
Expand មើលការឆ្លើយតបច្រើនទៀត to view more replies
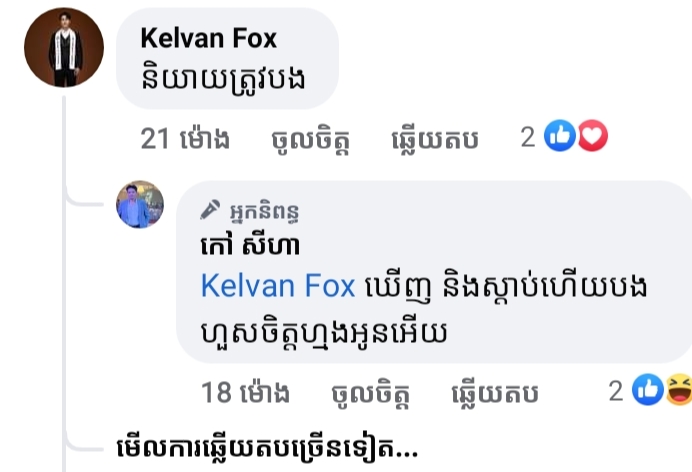point(267,449)
